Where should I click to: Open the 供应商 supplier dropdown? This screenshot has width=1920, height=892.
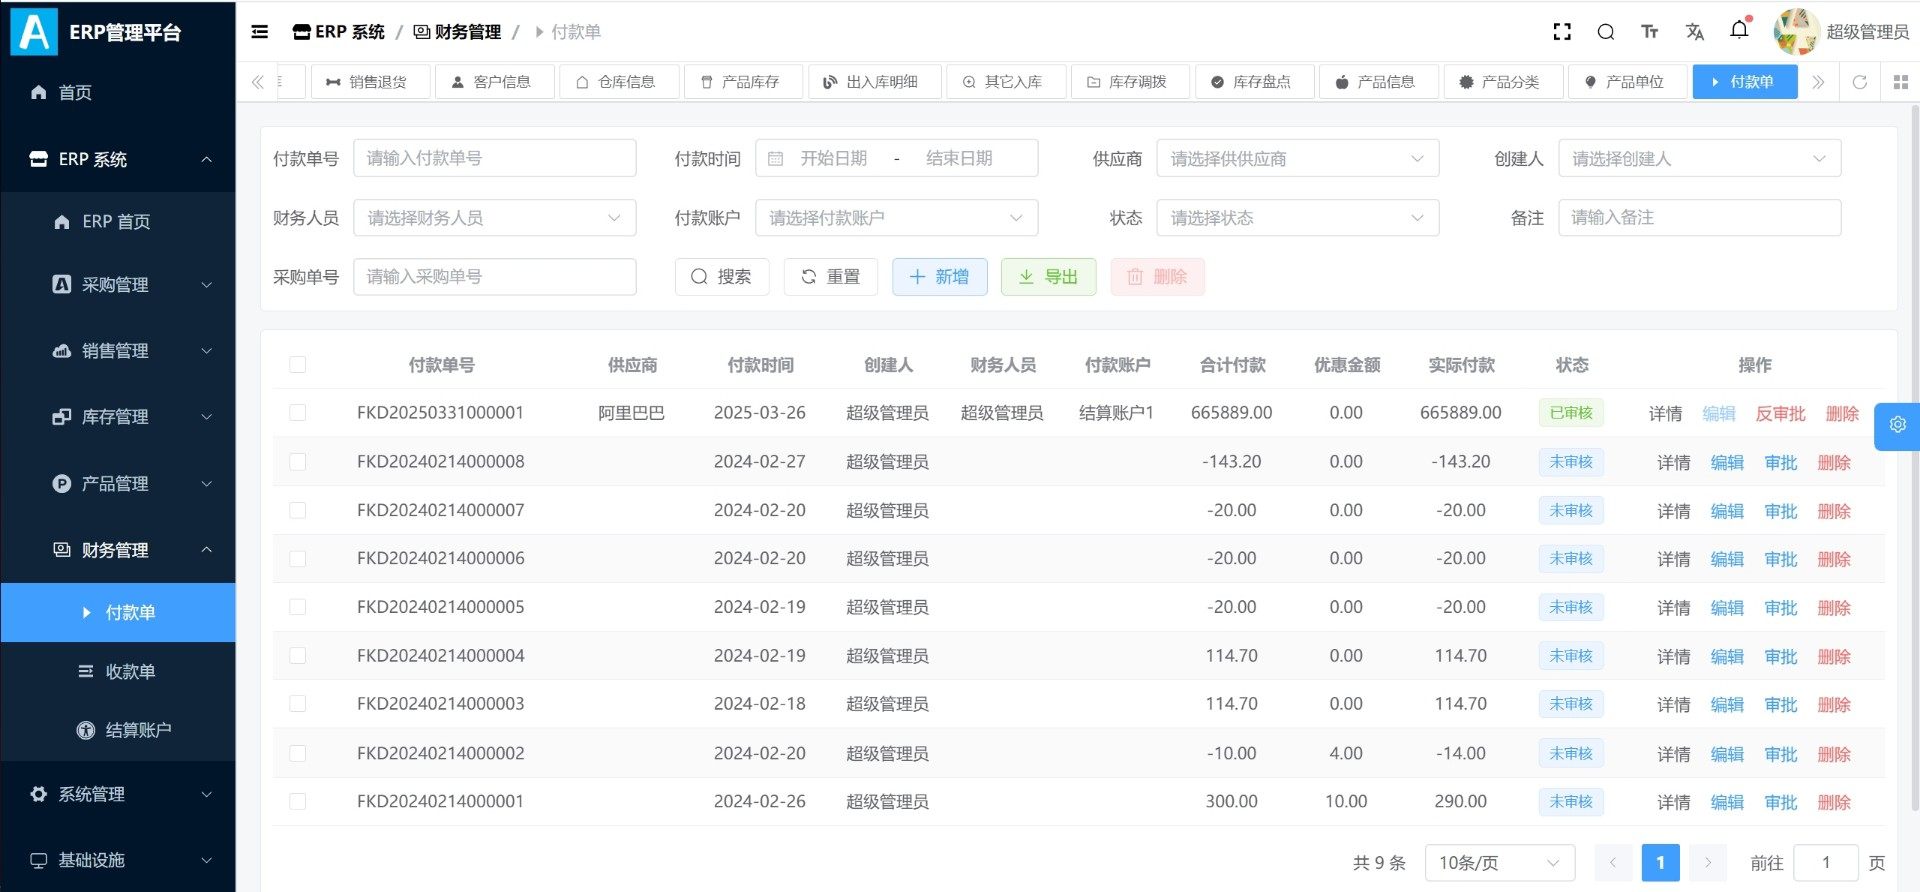[x=1297, y=159]
